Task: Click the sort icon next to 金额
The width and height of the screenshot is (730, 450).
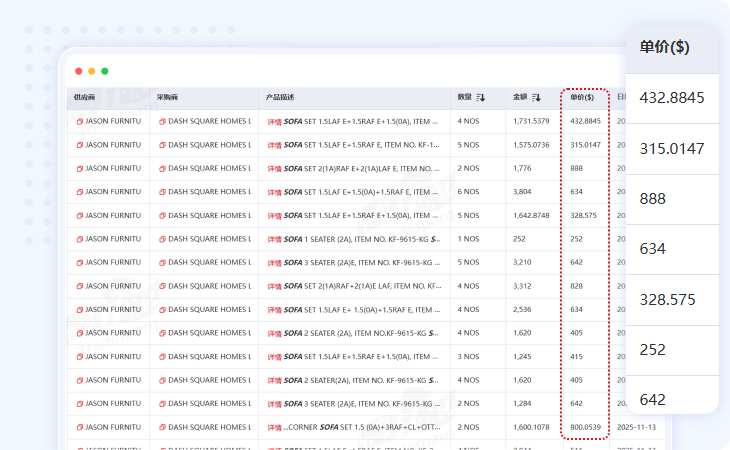Action: coord(537,98)
